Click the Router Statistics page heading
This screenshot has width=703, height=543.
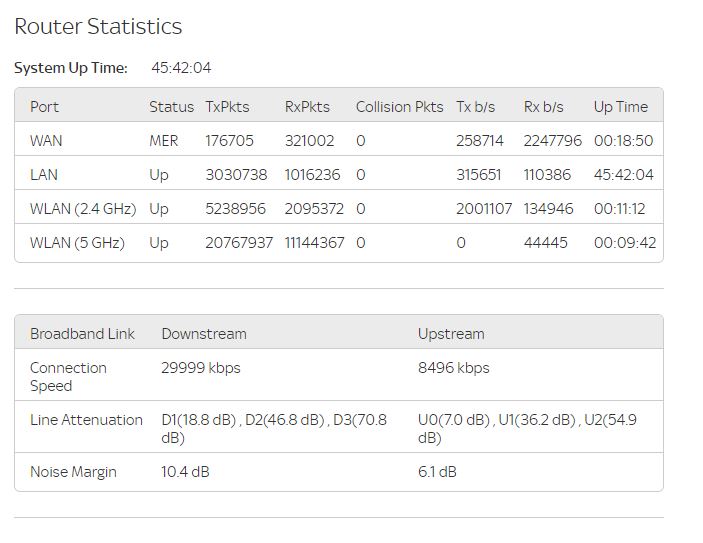[98, 27]
